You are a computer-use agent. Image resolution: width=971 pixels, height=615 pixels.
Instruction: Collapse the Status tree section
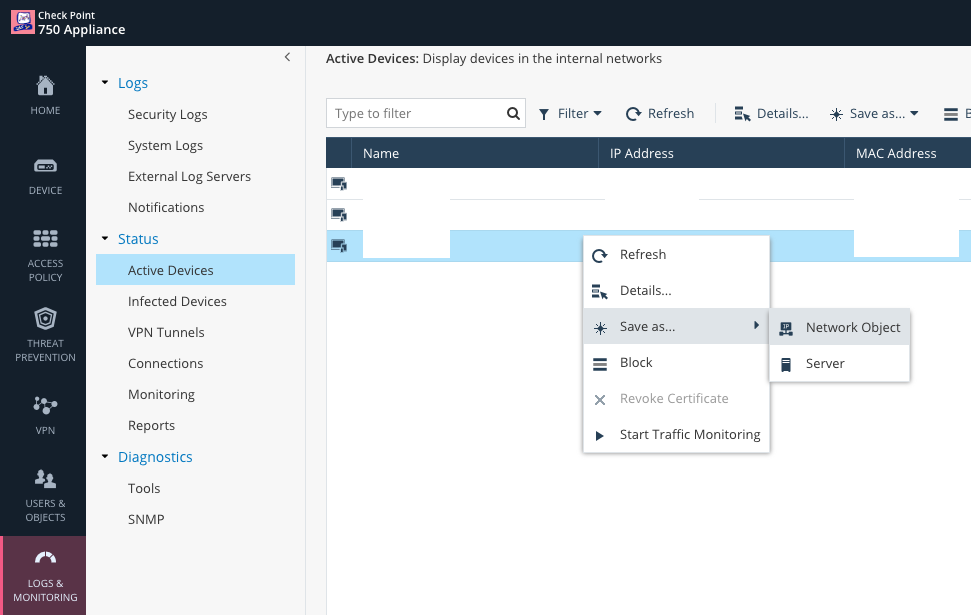(105, 238)
